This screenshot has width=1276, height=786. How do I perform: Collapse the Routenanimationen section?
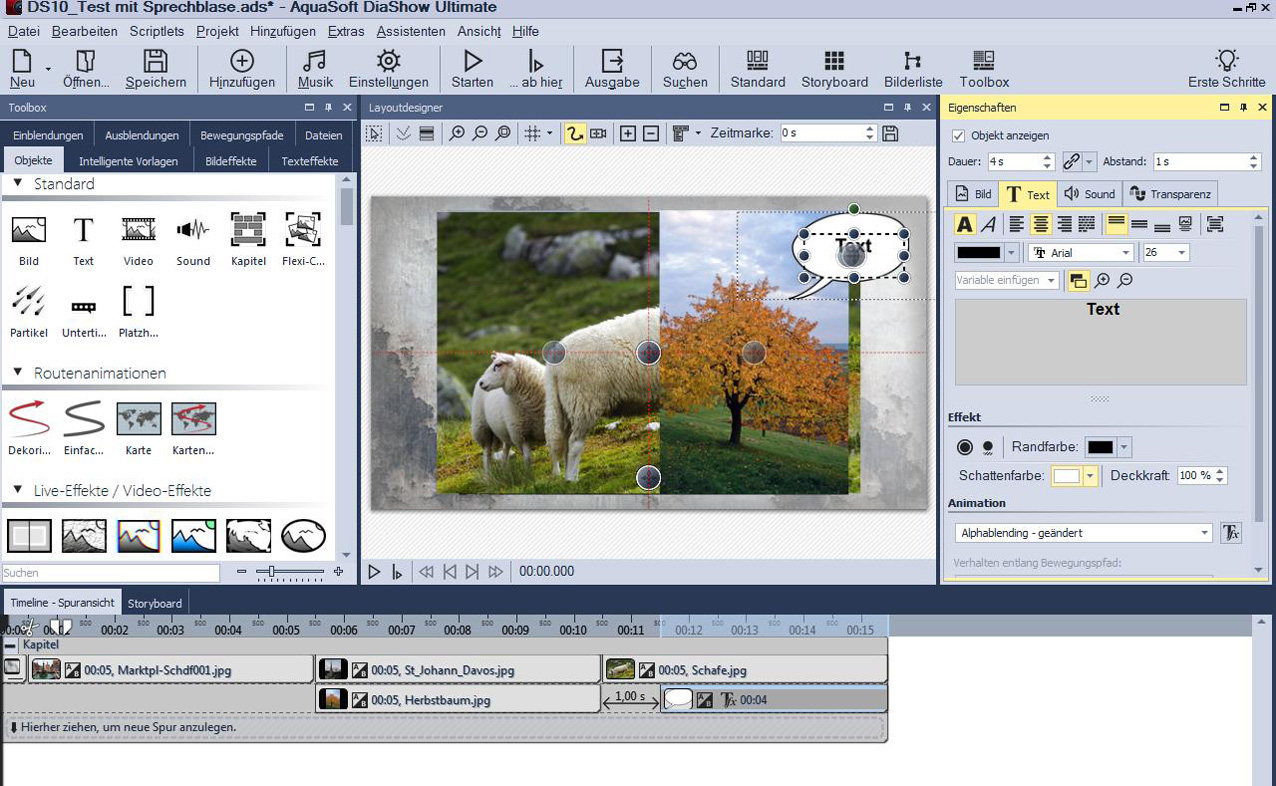point(17,373)
